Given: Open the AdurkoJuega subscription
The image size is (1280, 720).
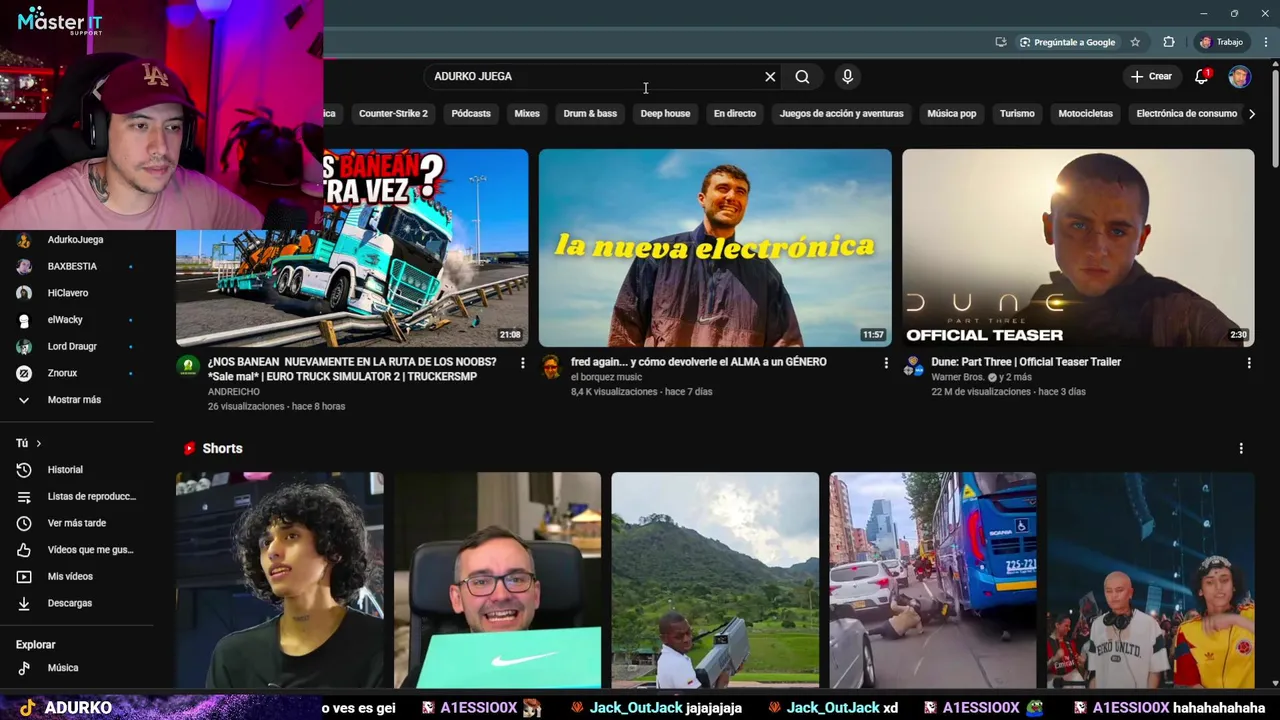Looking at the screenshot, I should [76, 240].
